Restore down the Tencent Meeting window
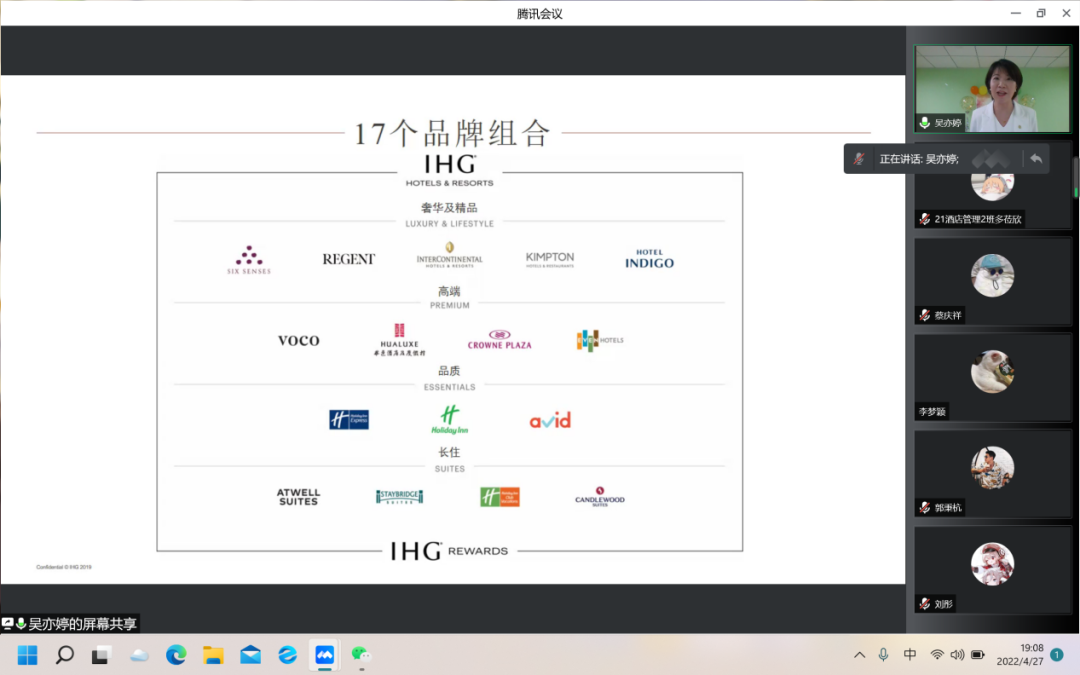The width and height of the screenshot is (1080, 675). tap(1041, 13)
